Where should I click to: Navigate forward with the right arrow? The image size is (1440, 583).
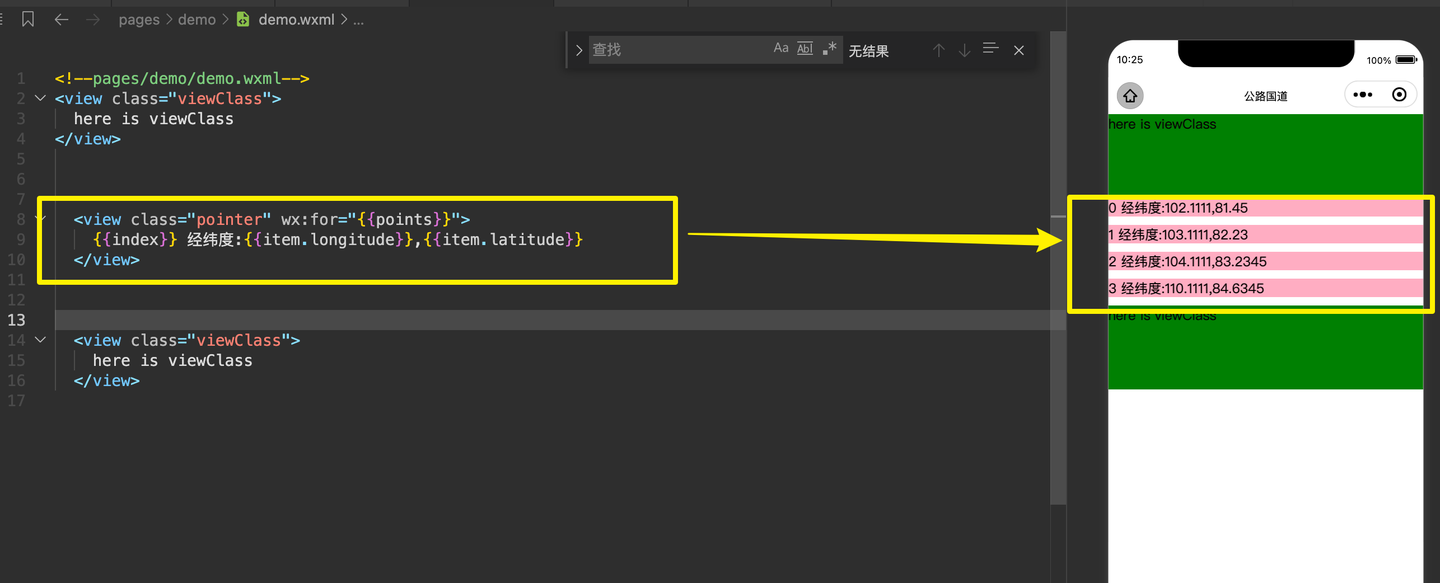pos(93,19)
